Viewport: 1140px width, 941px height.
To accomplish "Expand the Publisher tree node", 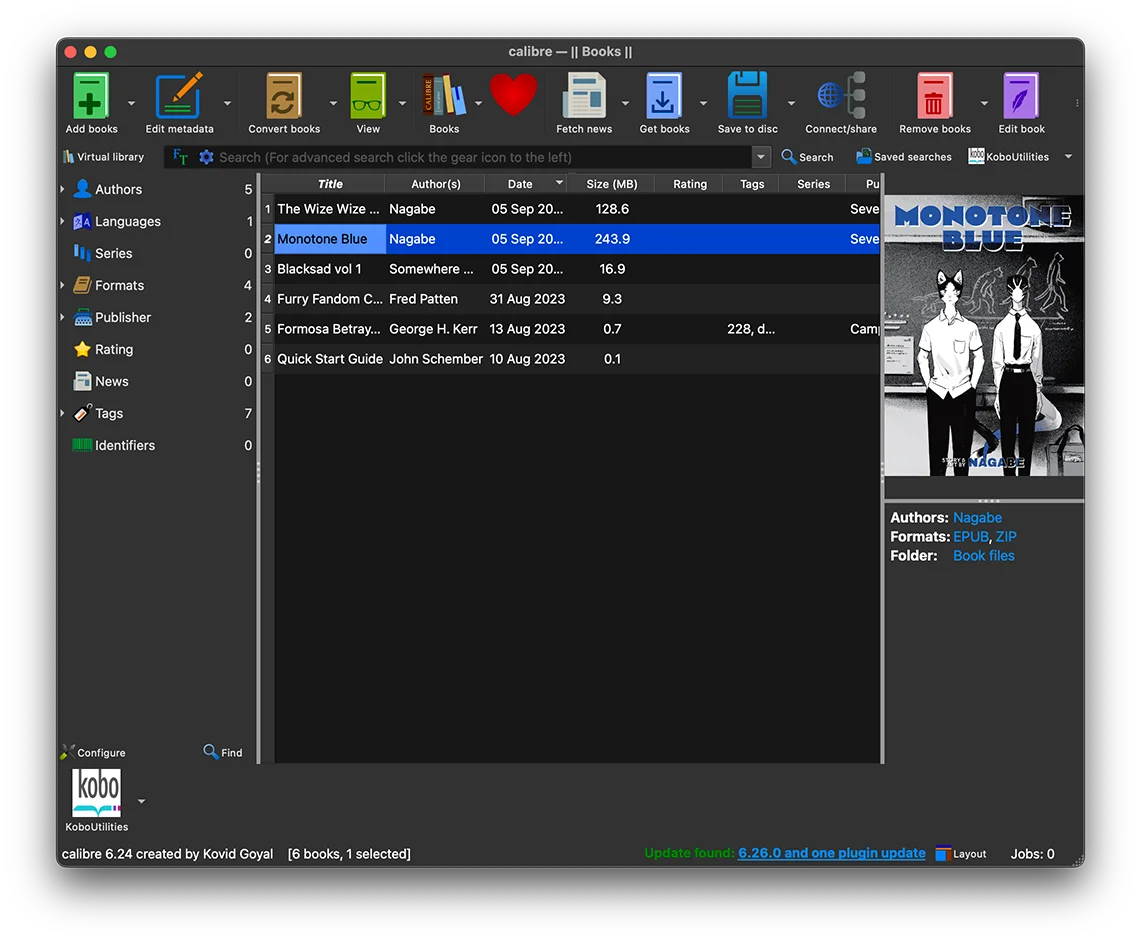I will pyautogui.click(x=63, y=317).
